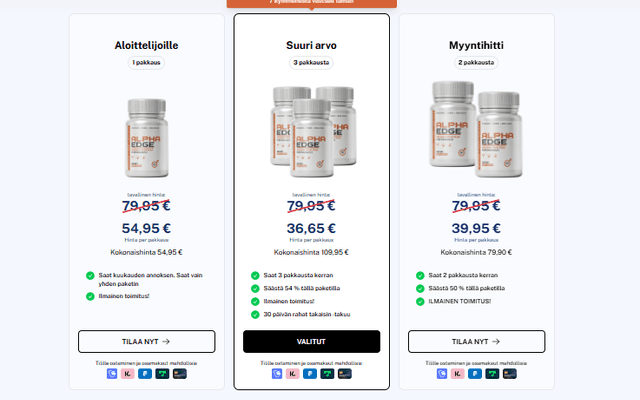Viewport: 640px width, 400px height.
Task: Click the 1 pakkaus badge
Action: pyautogui.click(x=146, y=62)
